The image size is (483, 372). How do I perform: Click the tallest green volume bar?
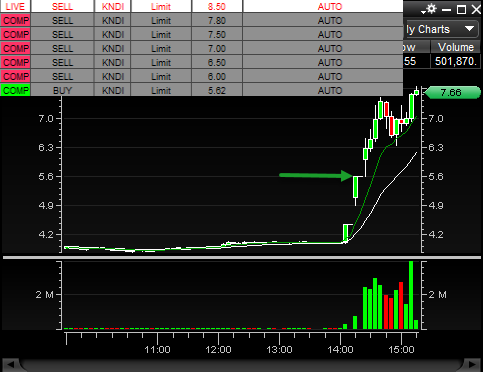(411, 295)
